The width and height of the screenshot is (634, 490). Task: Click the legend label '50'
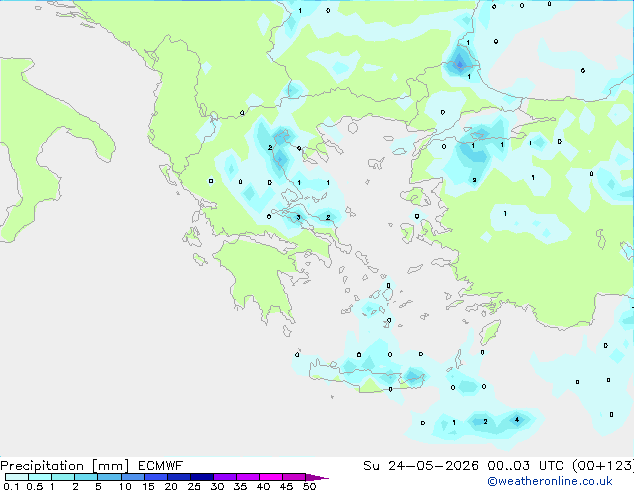(x=309, y=486)
